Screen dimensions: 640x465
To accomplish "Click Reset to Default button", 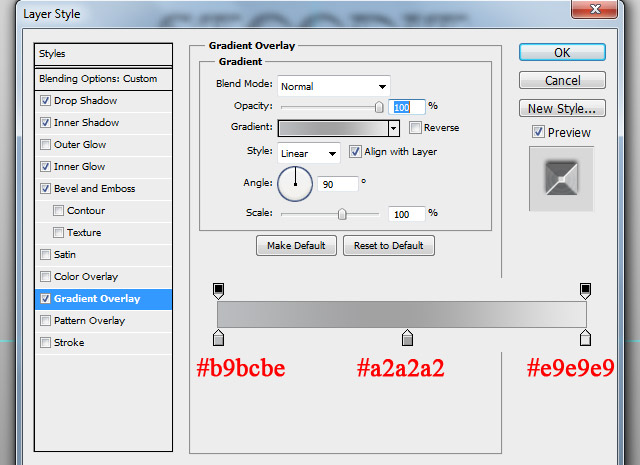I will pyautogui.click(x=389, y=245).
